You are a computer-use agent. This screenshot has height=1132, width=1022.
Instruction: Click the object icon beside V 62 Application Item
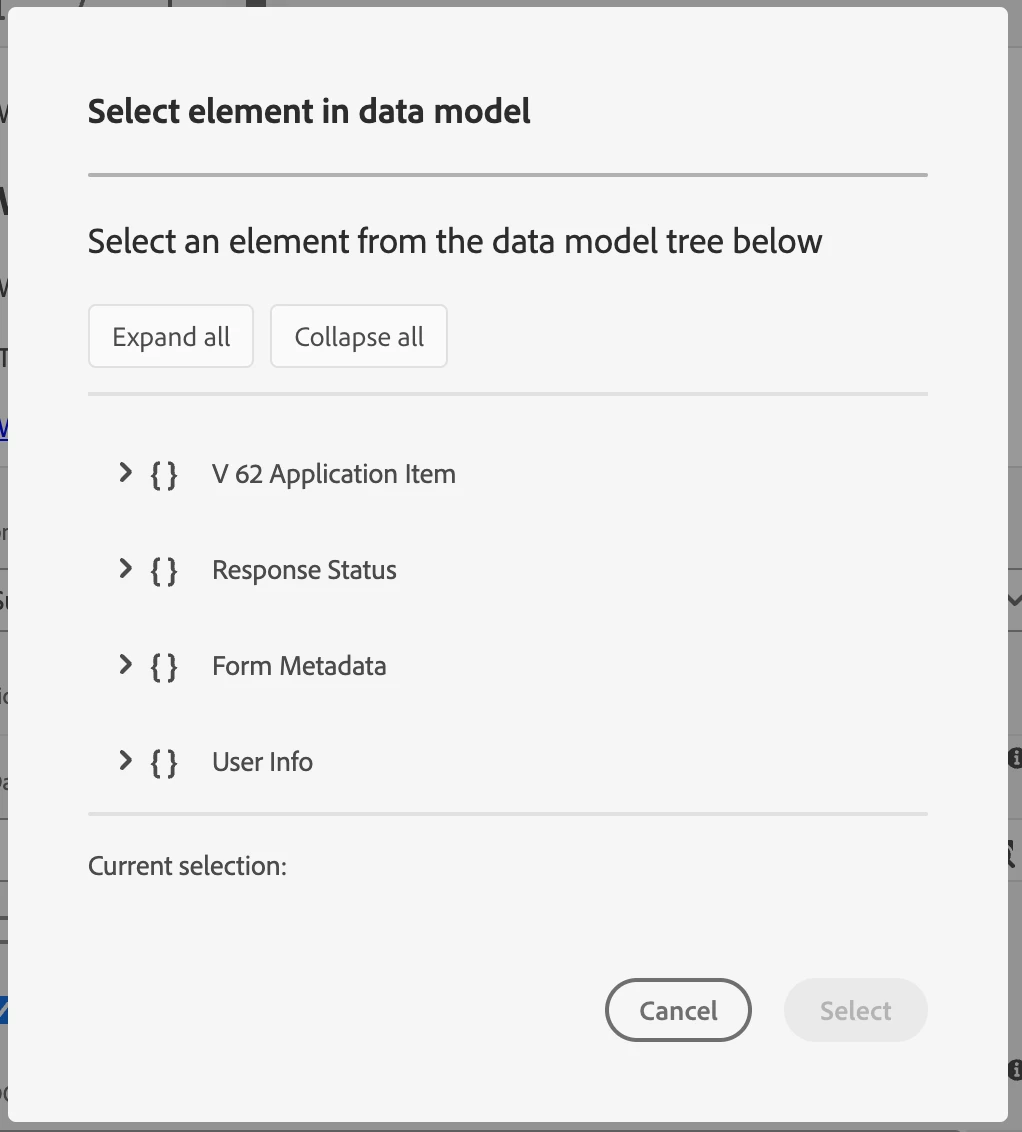(x=164, y=474)
